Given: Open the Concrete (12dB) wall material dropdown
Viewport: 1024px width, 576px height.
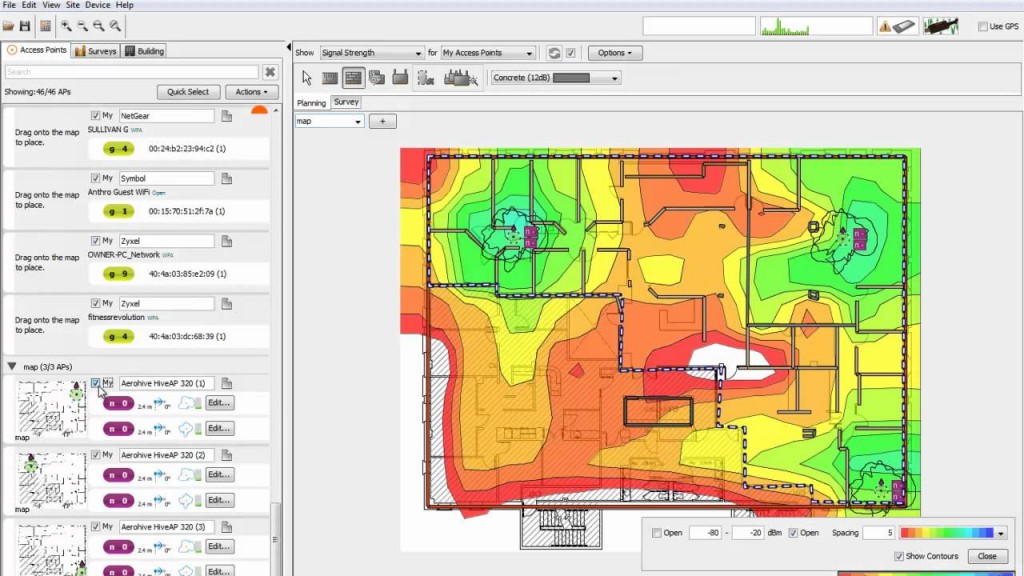Looking at the screenshot, I should click(x=556, y=77).
